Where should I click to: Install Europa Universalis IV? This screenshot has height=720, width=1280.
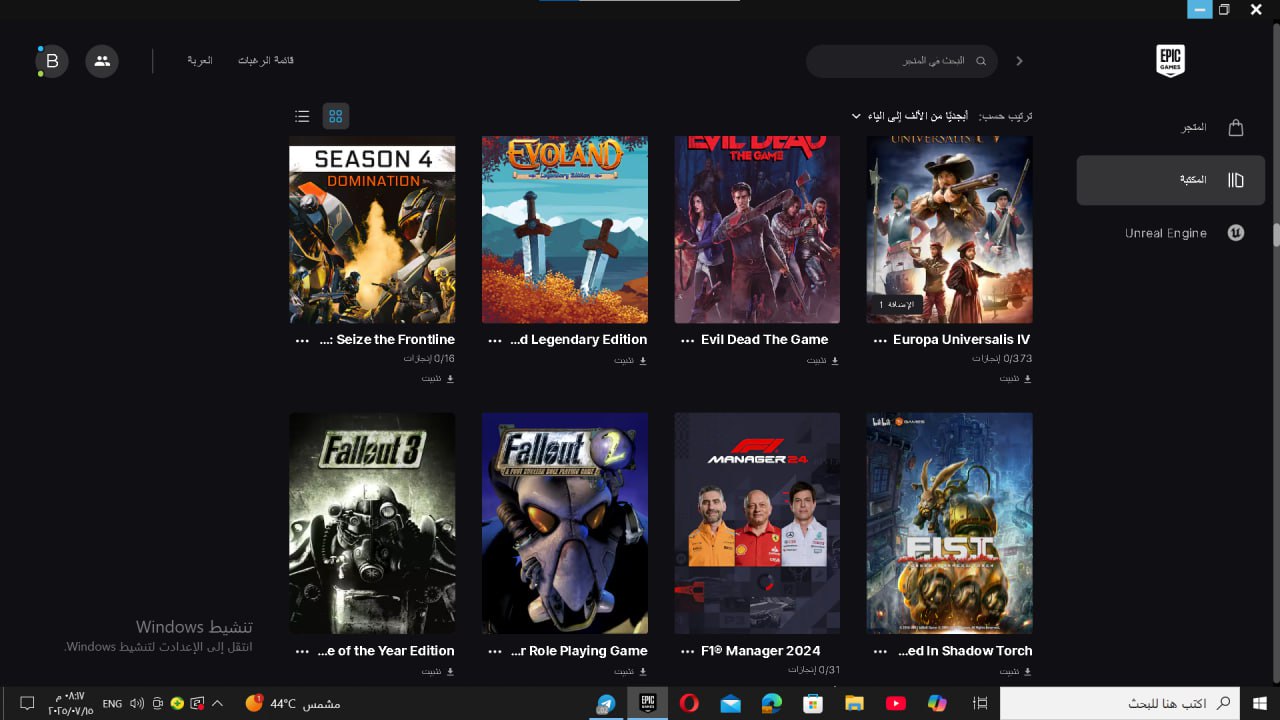coord(1015,379)
